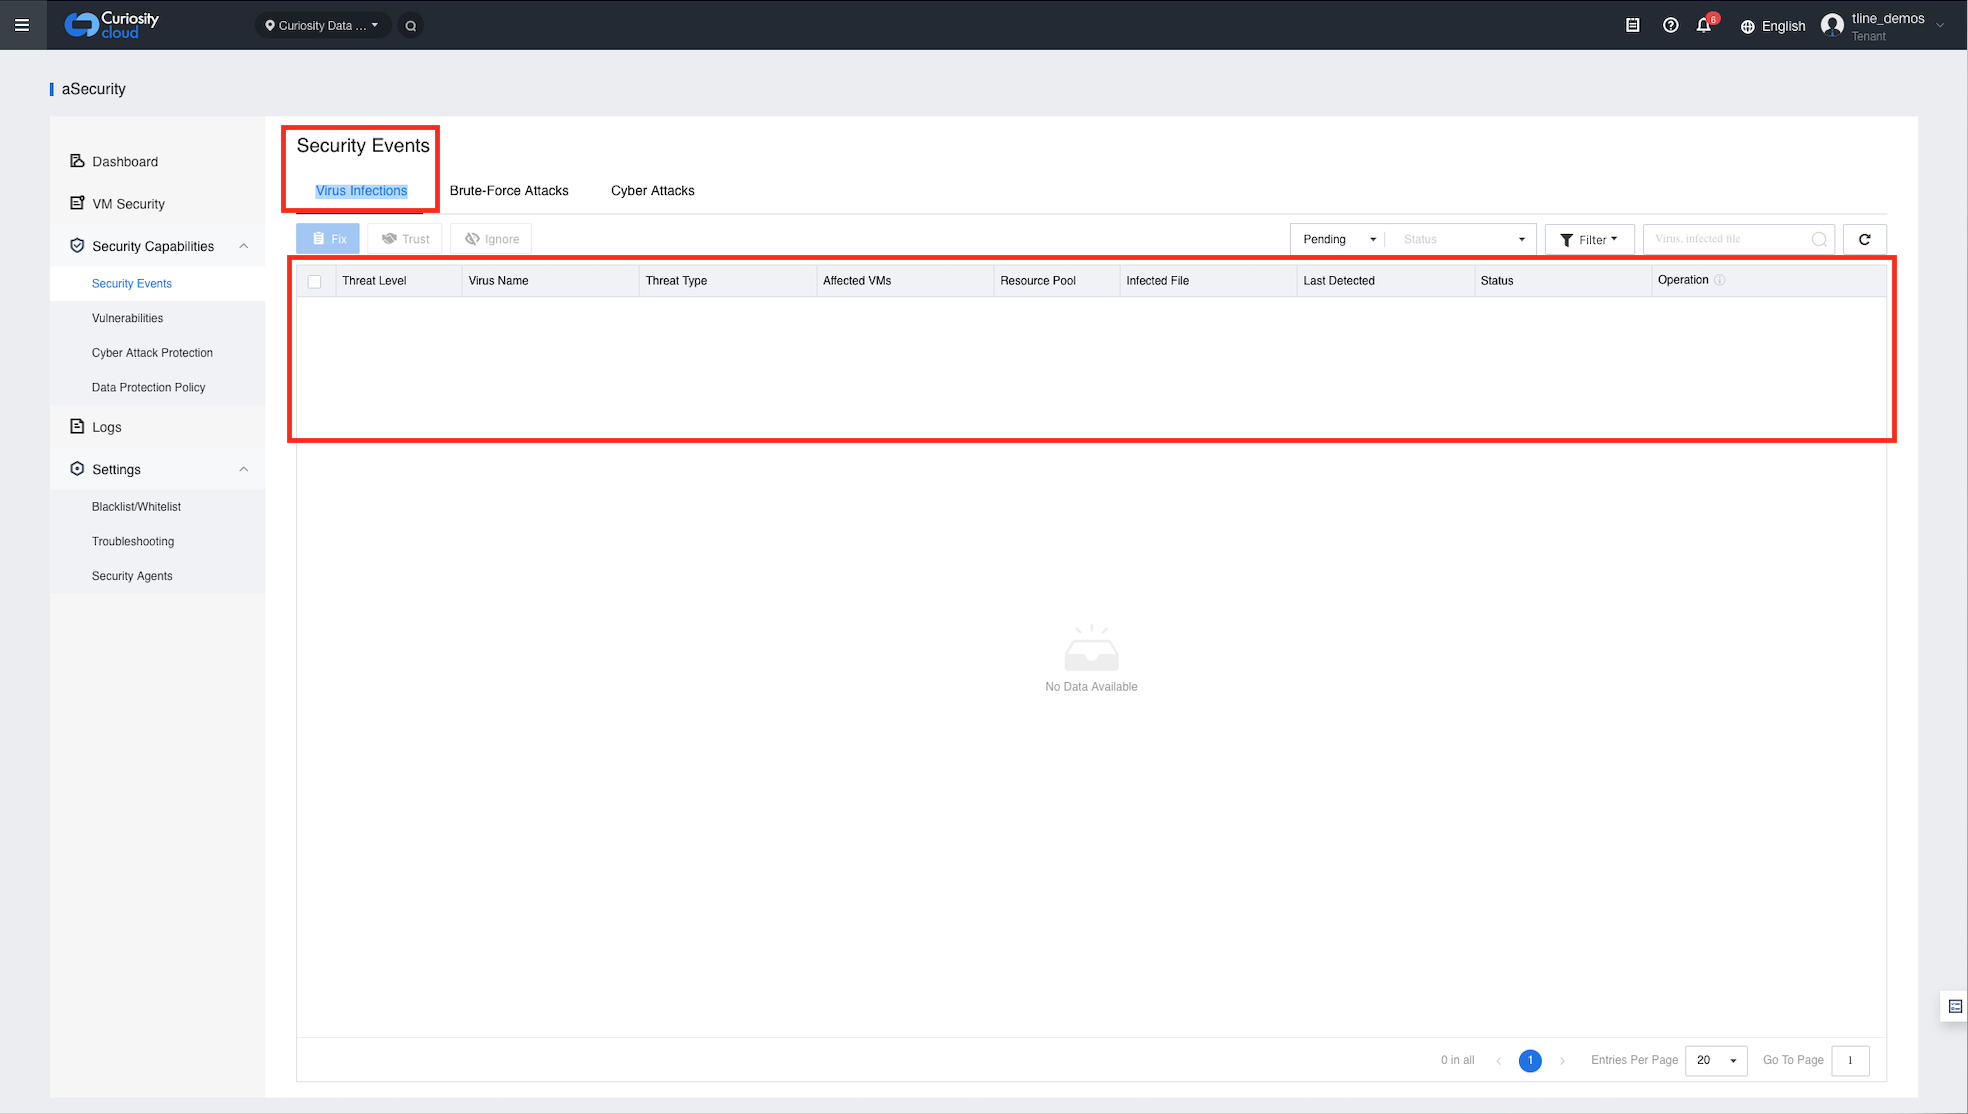Switch to Cyber Attacks tab
1968x1114 pixels.
tap(652, 190)
